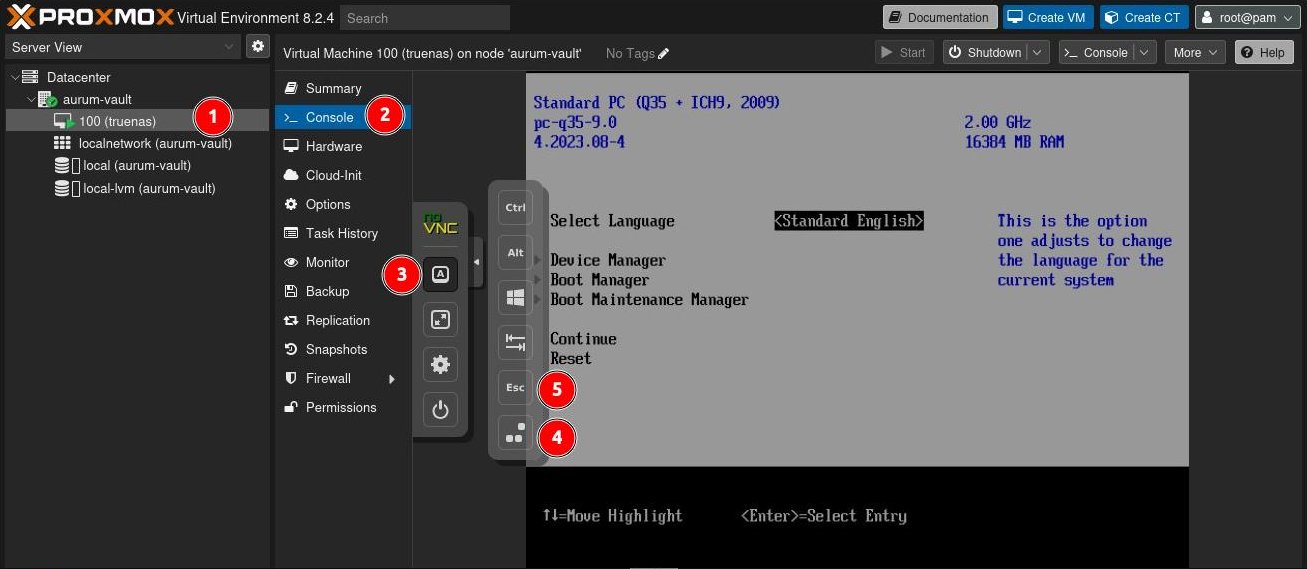Image resolution: width=1307 pixels, height=569 pixels.
Task: Select localnetwork (aurum-vault)
Action: point(155,143)
